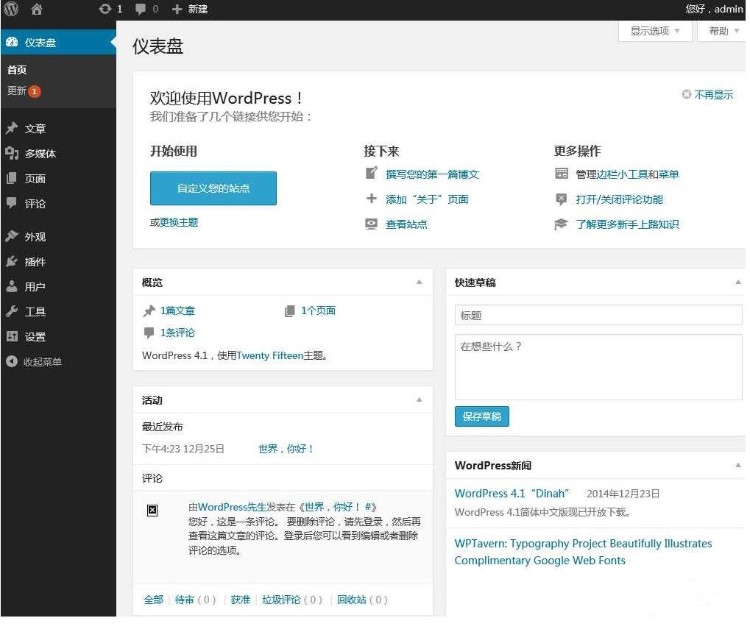Image resolution: width=750 pixels, height=643 pixels.
Task: Click the 更新 count badge
Action: 34,91
